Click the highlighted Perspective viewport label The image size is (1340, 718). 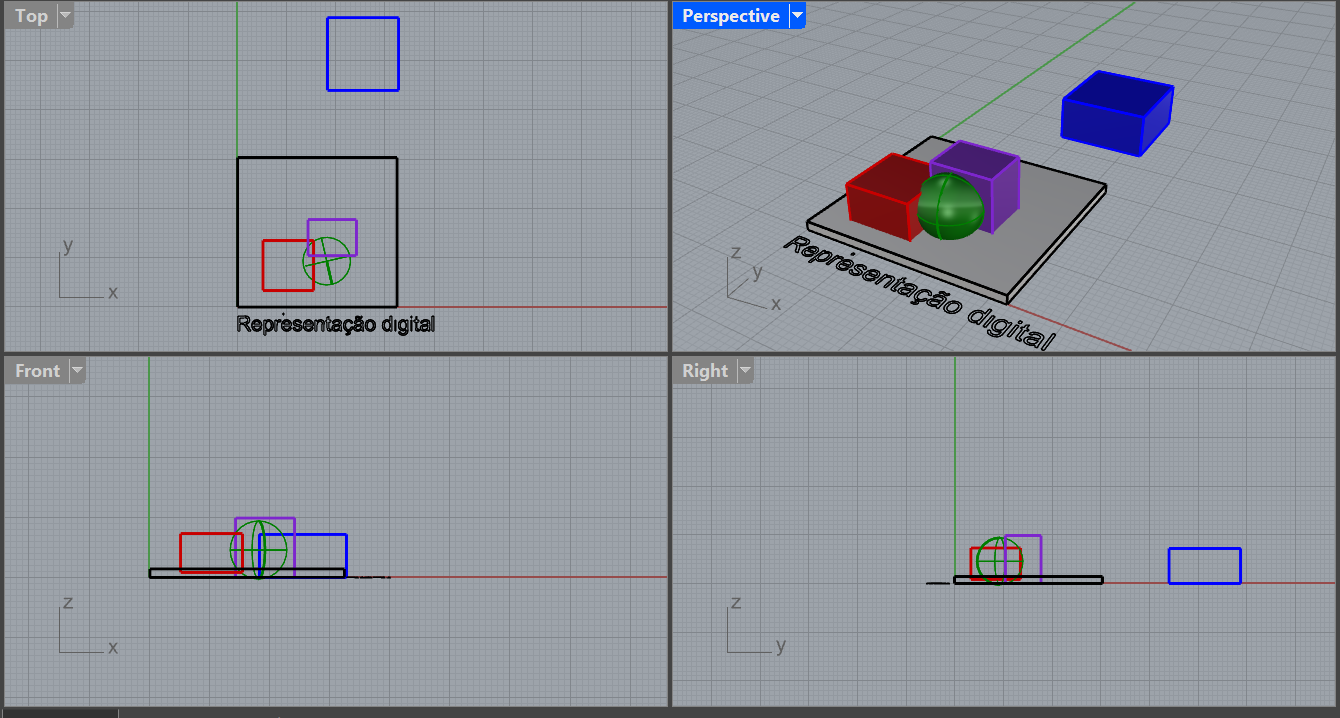(729, 15)
